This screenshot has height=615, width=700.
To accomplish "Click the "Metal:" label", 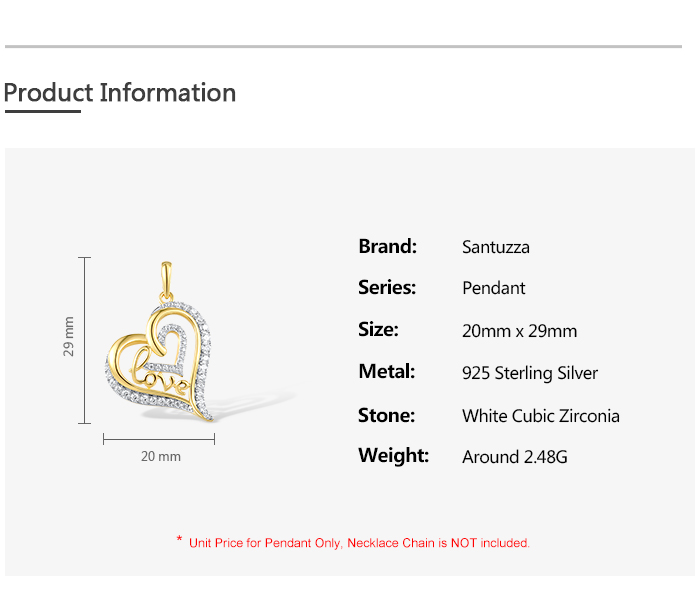I will (386, 372).
